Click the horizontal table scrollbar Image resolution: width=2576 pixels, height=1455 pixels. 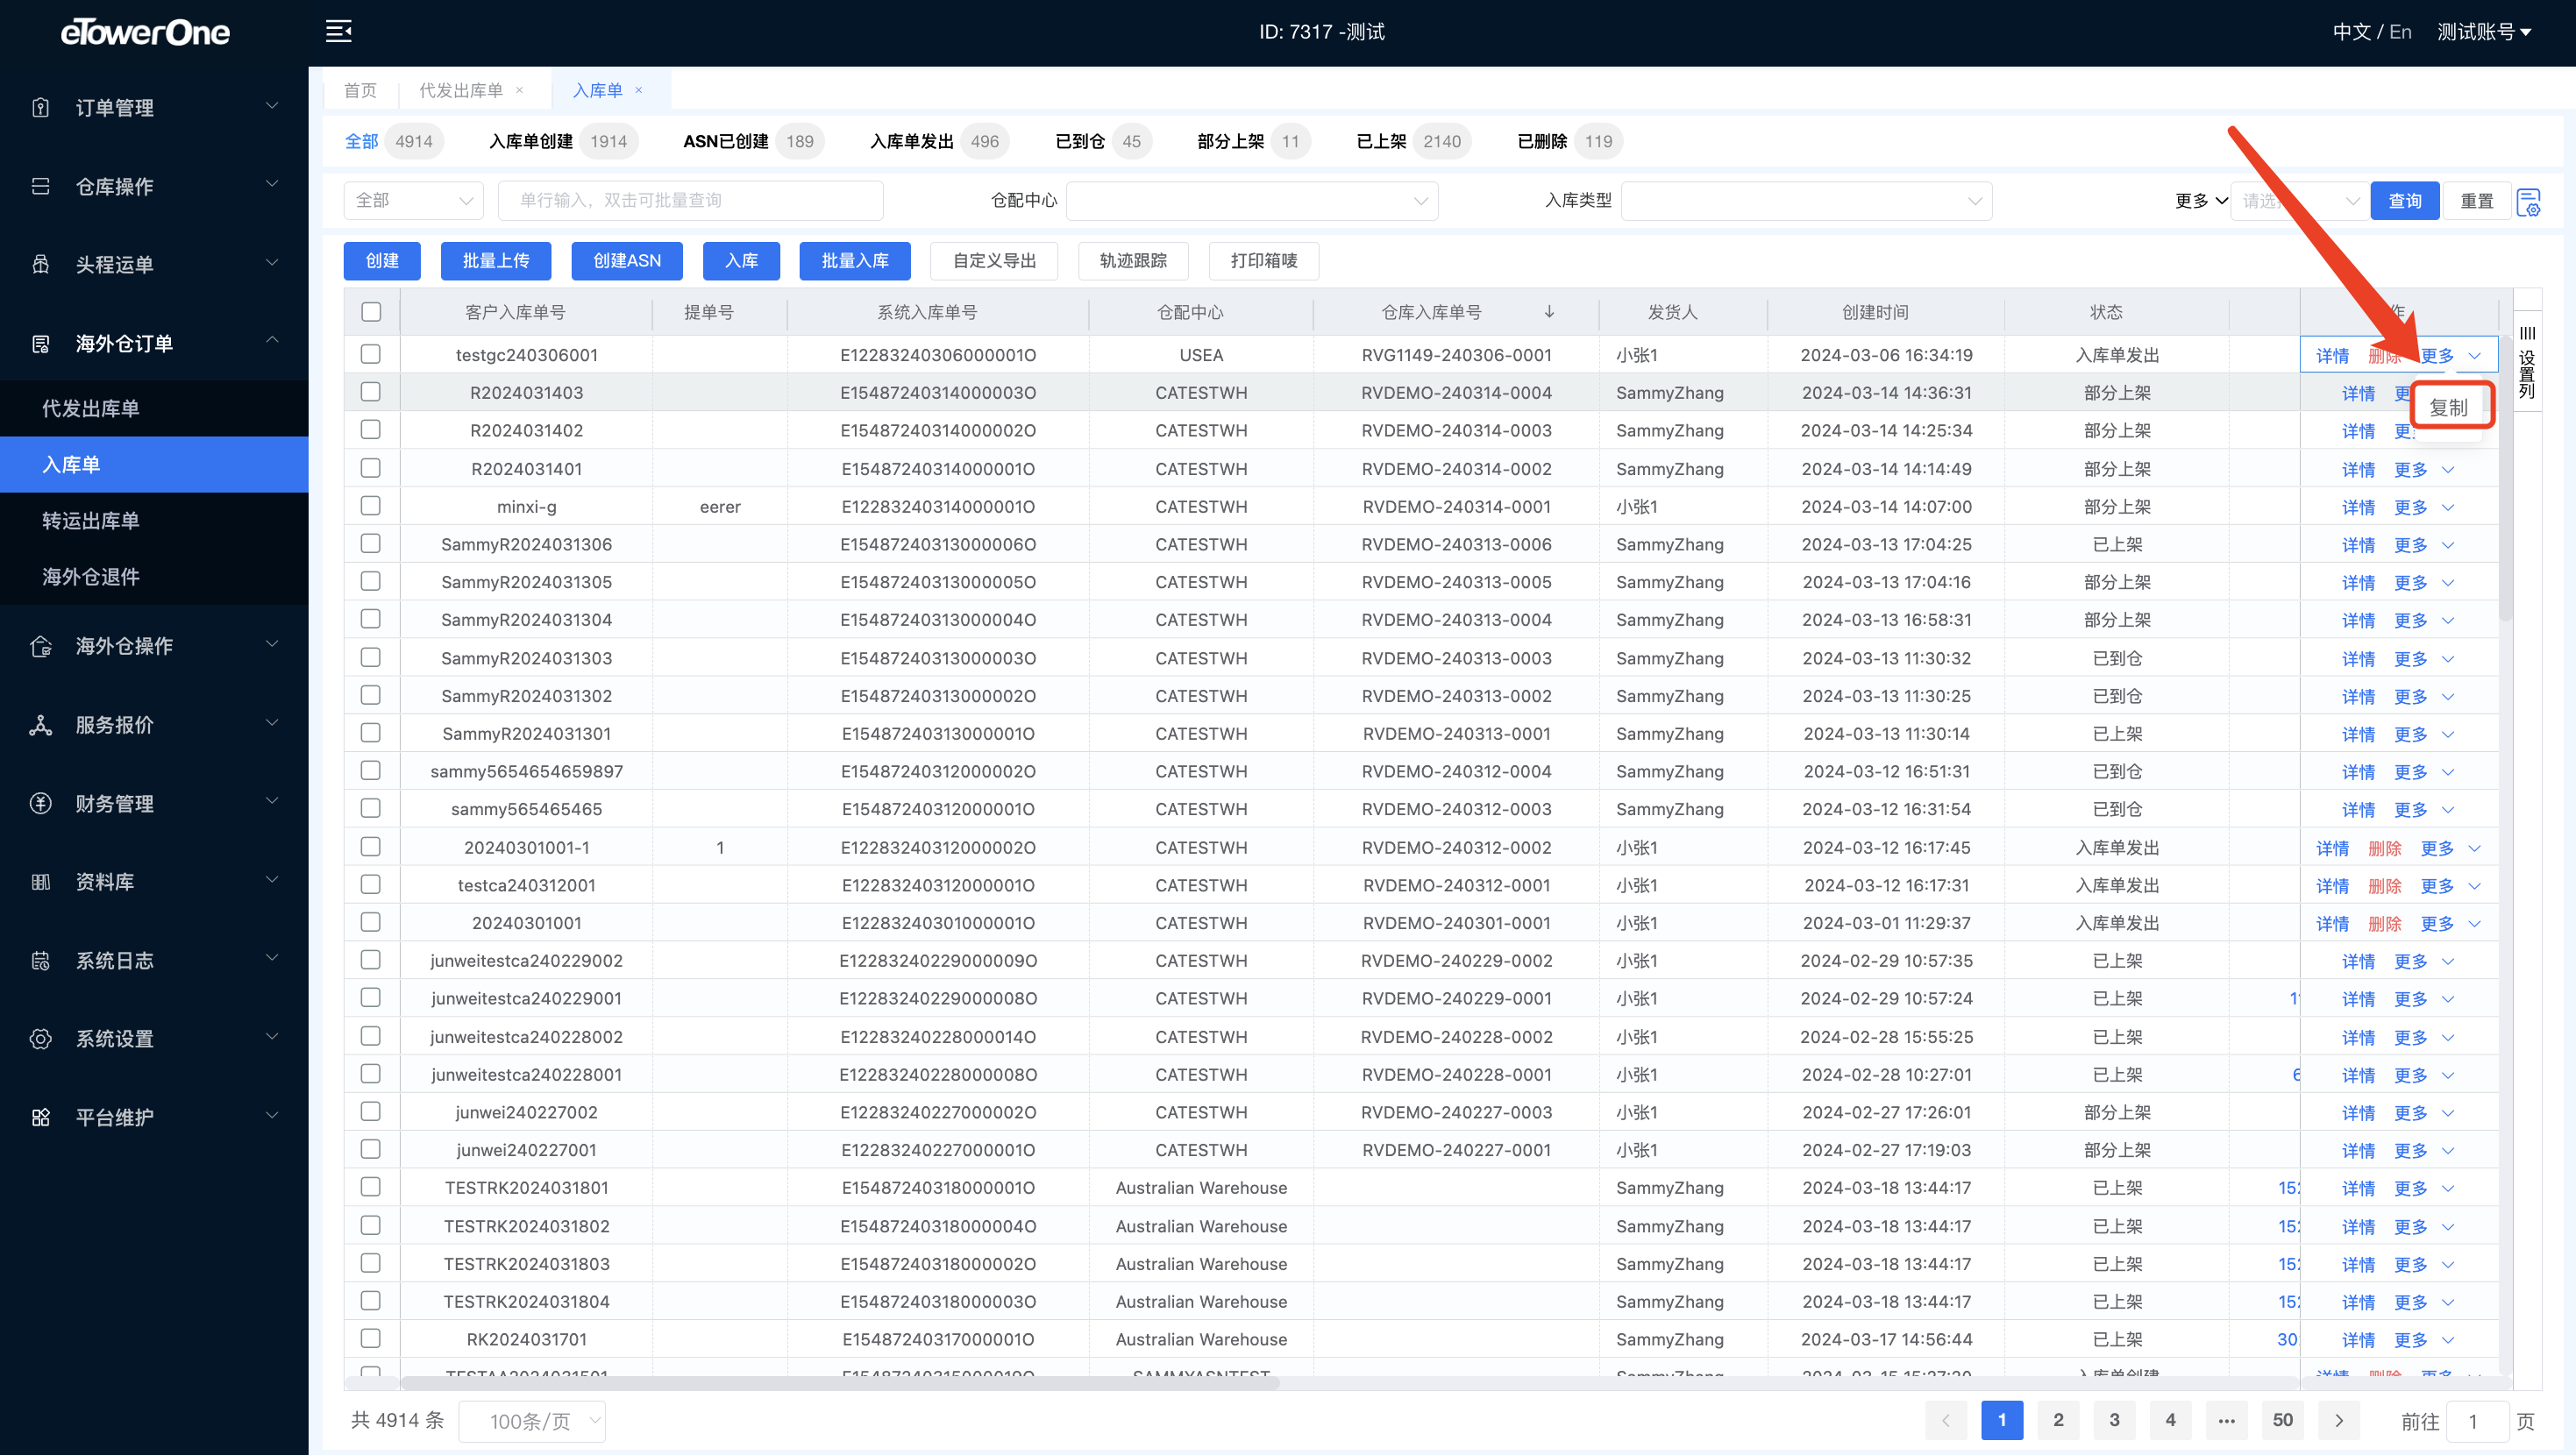(840, 1383)
